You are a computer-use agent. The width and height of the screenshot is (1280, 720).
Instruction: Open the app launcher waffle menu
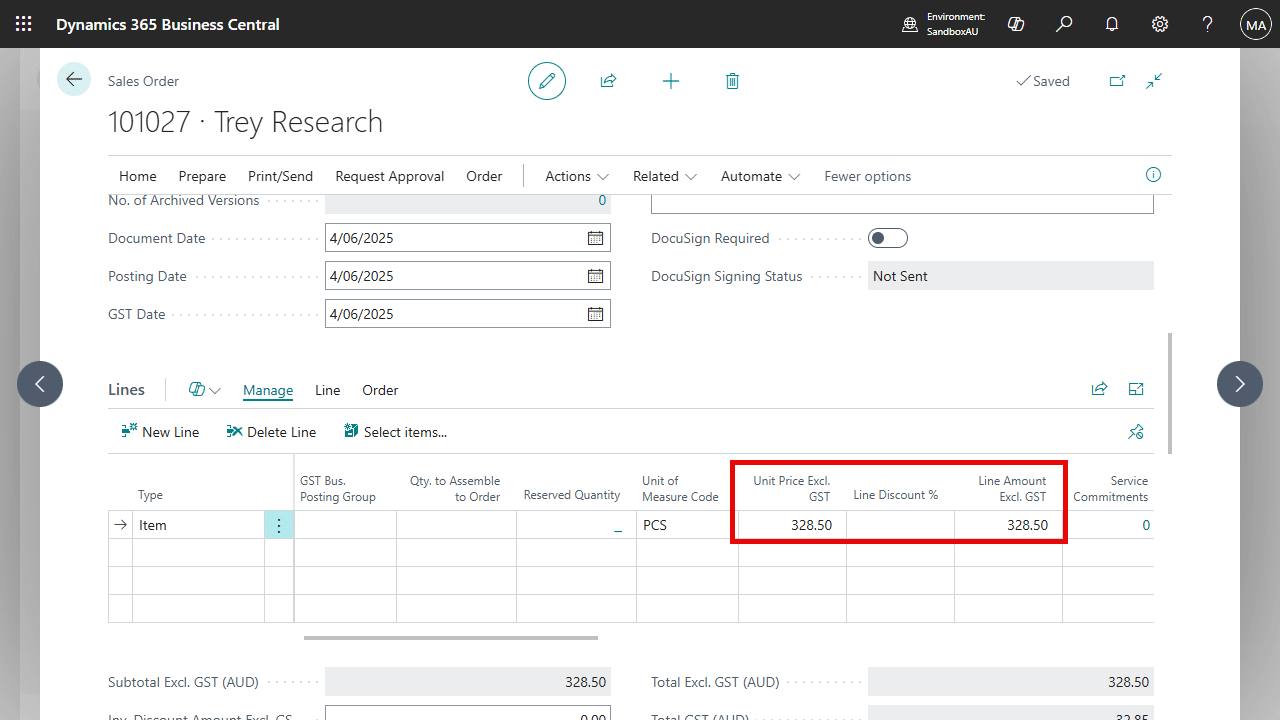[24, 24]
